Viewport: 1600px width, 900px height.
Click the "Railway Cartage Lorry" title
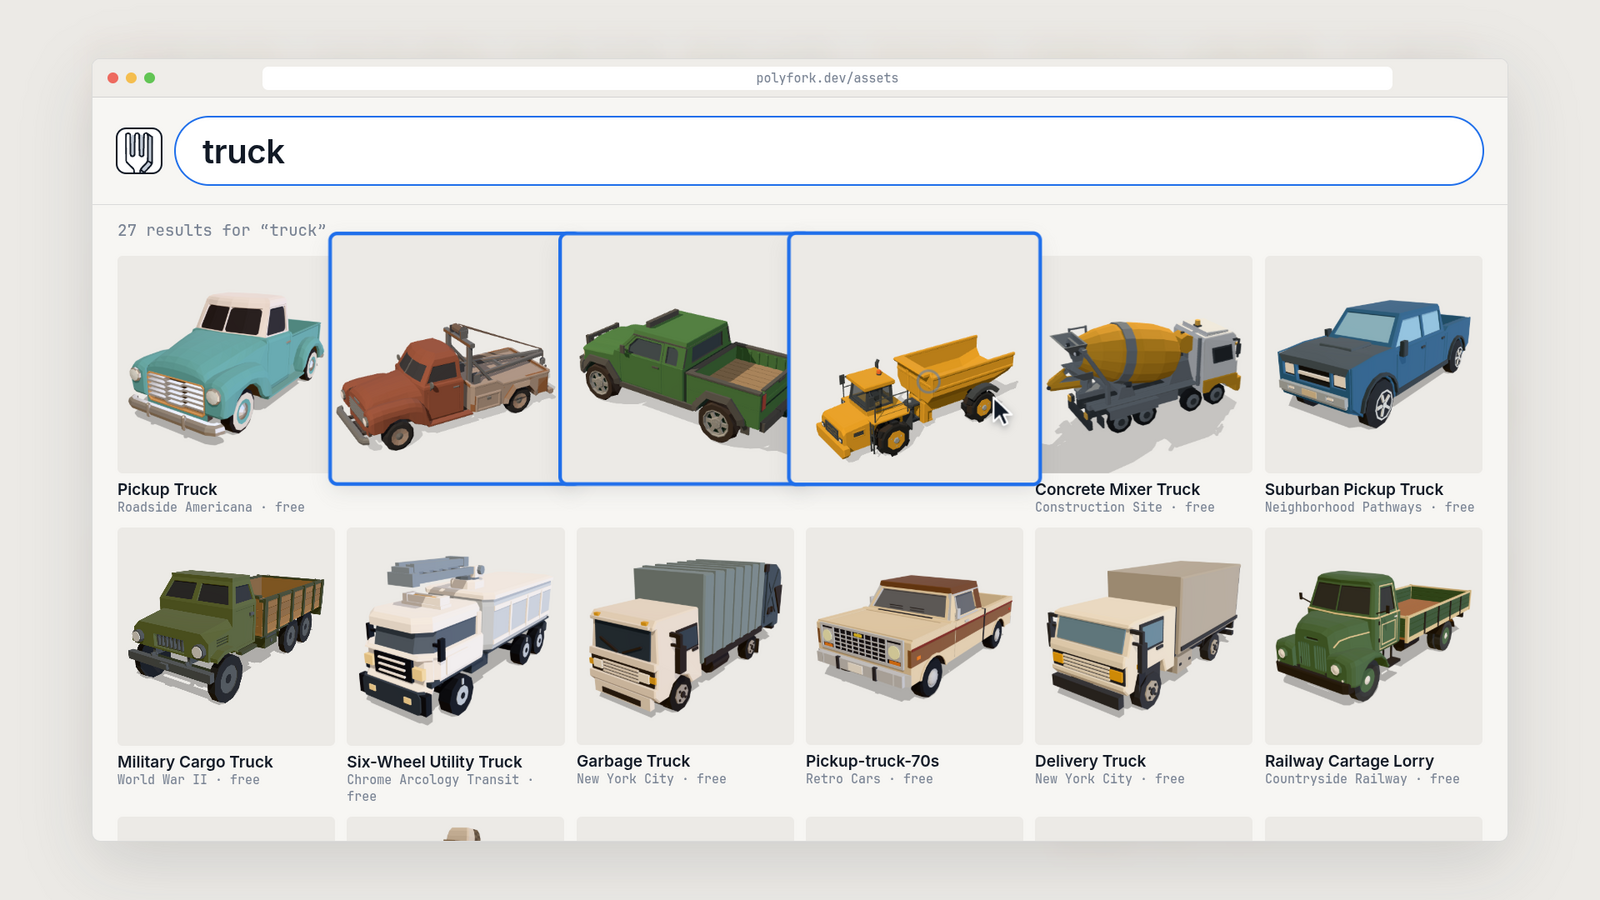1349,761
